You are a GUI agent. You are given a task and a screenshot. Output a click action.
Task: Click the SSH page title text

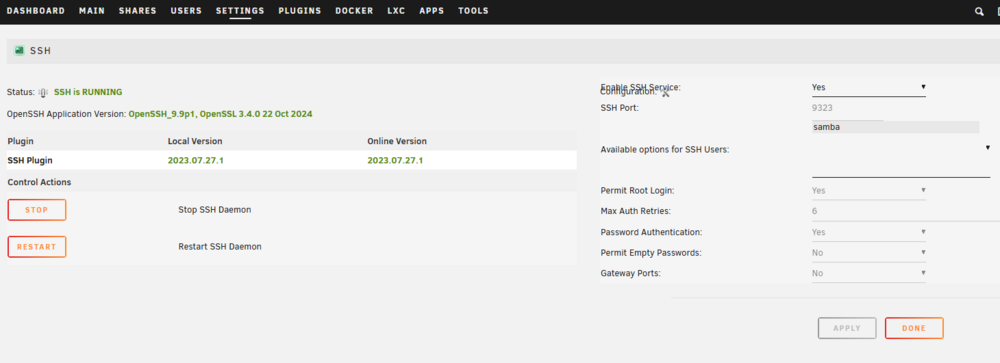[40, 50]
